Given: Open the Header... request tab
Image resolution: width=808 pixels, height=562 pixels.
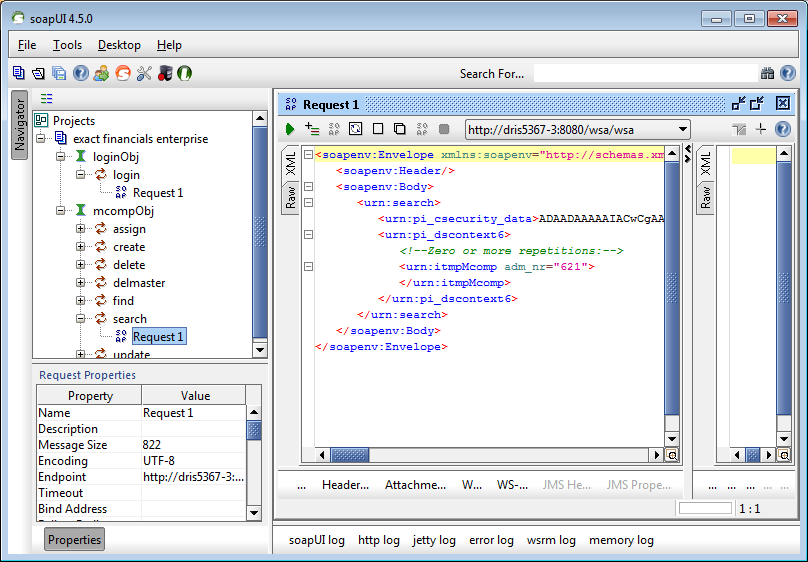Looking at the screenshot, I should coord(345,485).
